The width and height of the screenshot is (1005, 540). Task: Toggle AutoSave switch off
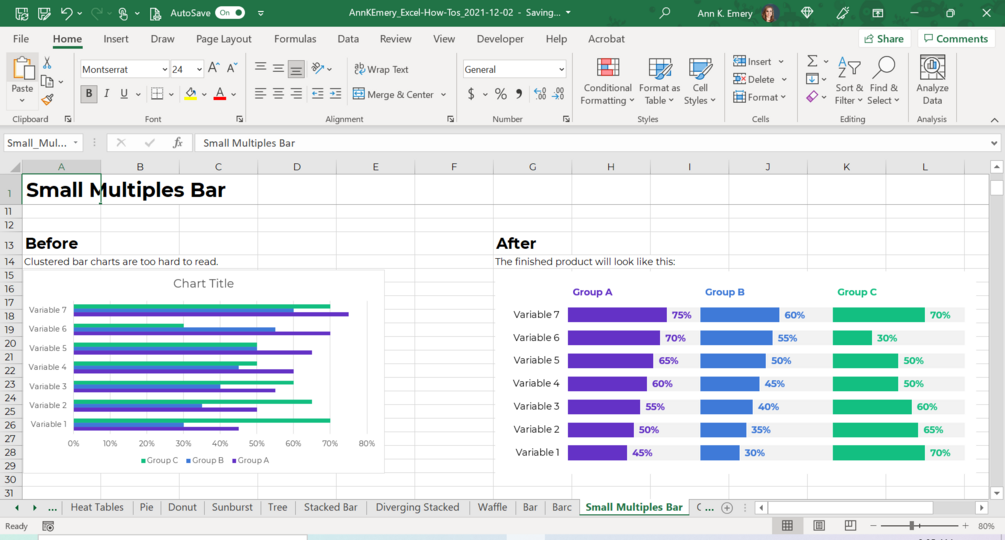[x=230, y=13]
